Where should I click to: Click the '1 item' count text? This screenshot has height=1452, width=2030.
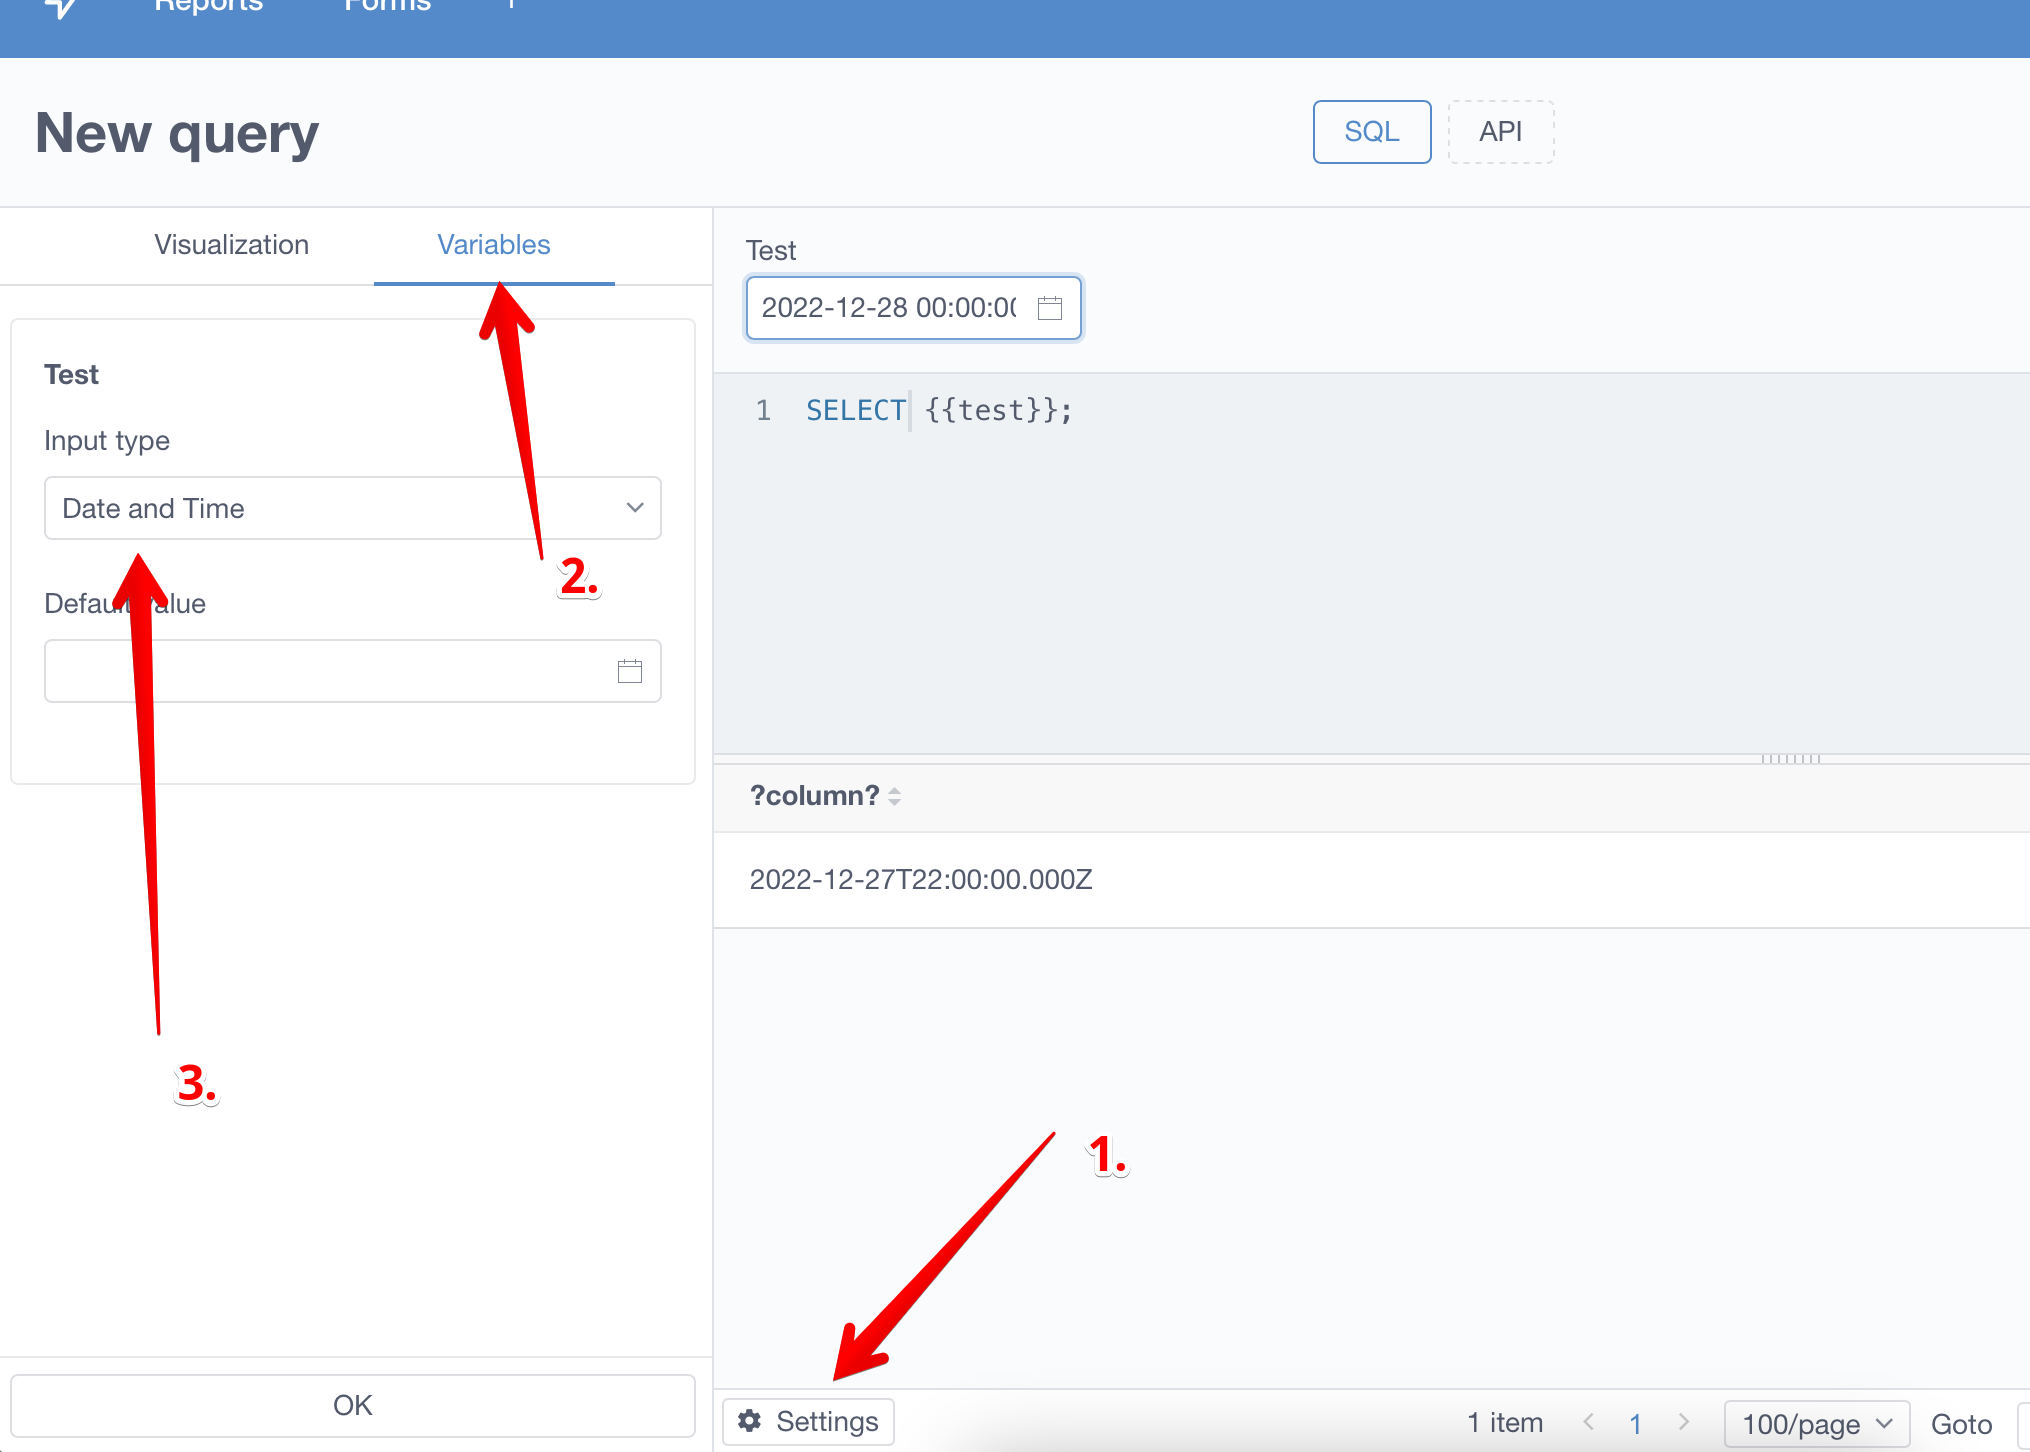click(x=1505, y=1422)
